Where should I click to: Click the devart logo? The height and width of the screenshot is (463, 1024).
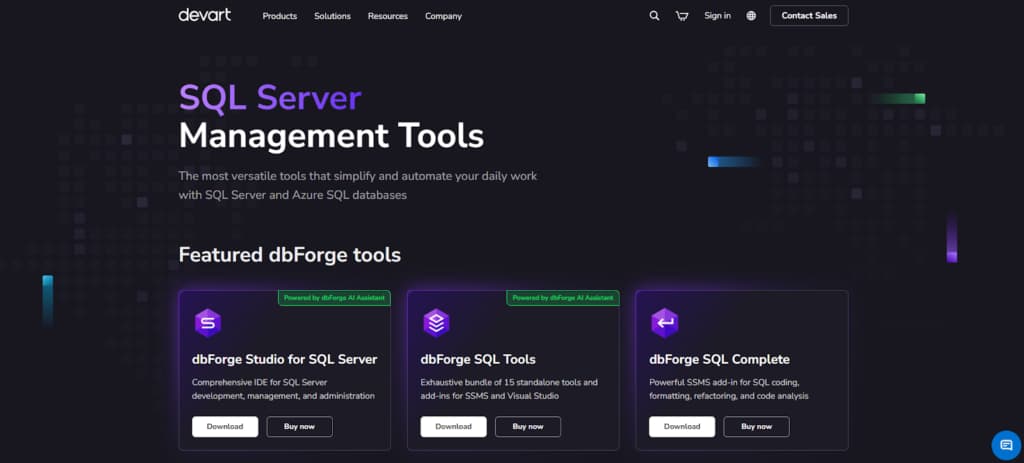(204, 14)
